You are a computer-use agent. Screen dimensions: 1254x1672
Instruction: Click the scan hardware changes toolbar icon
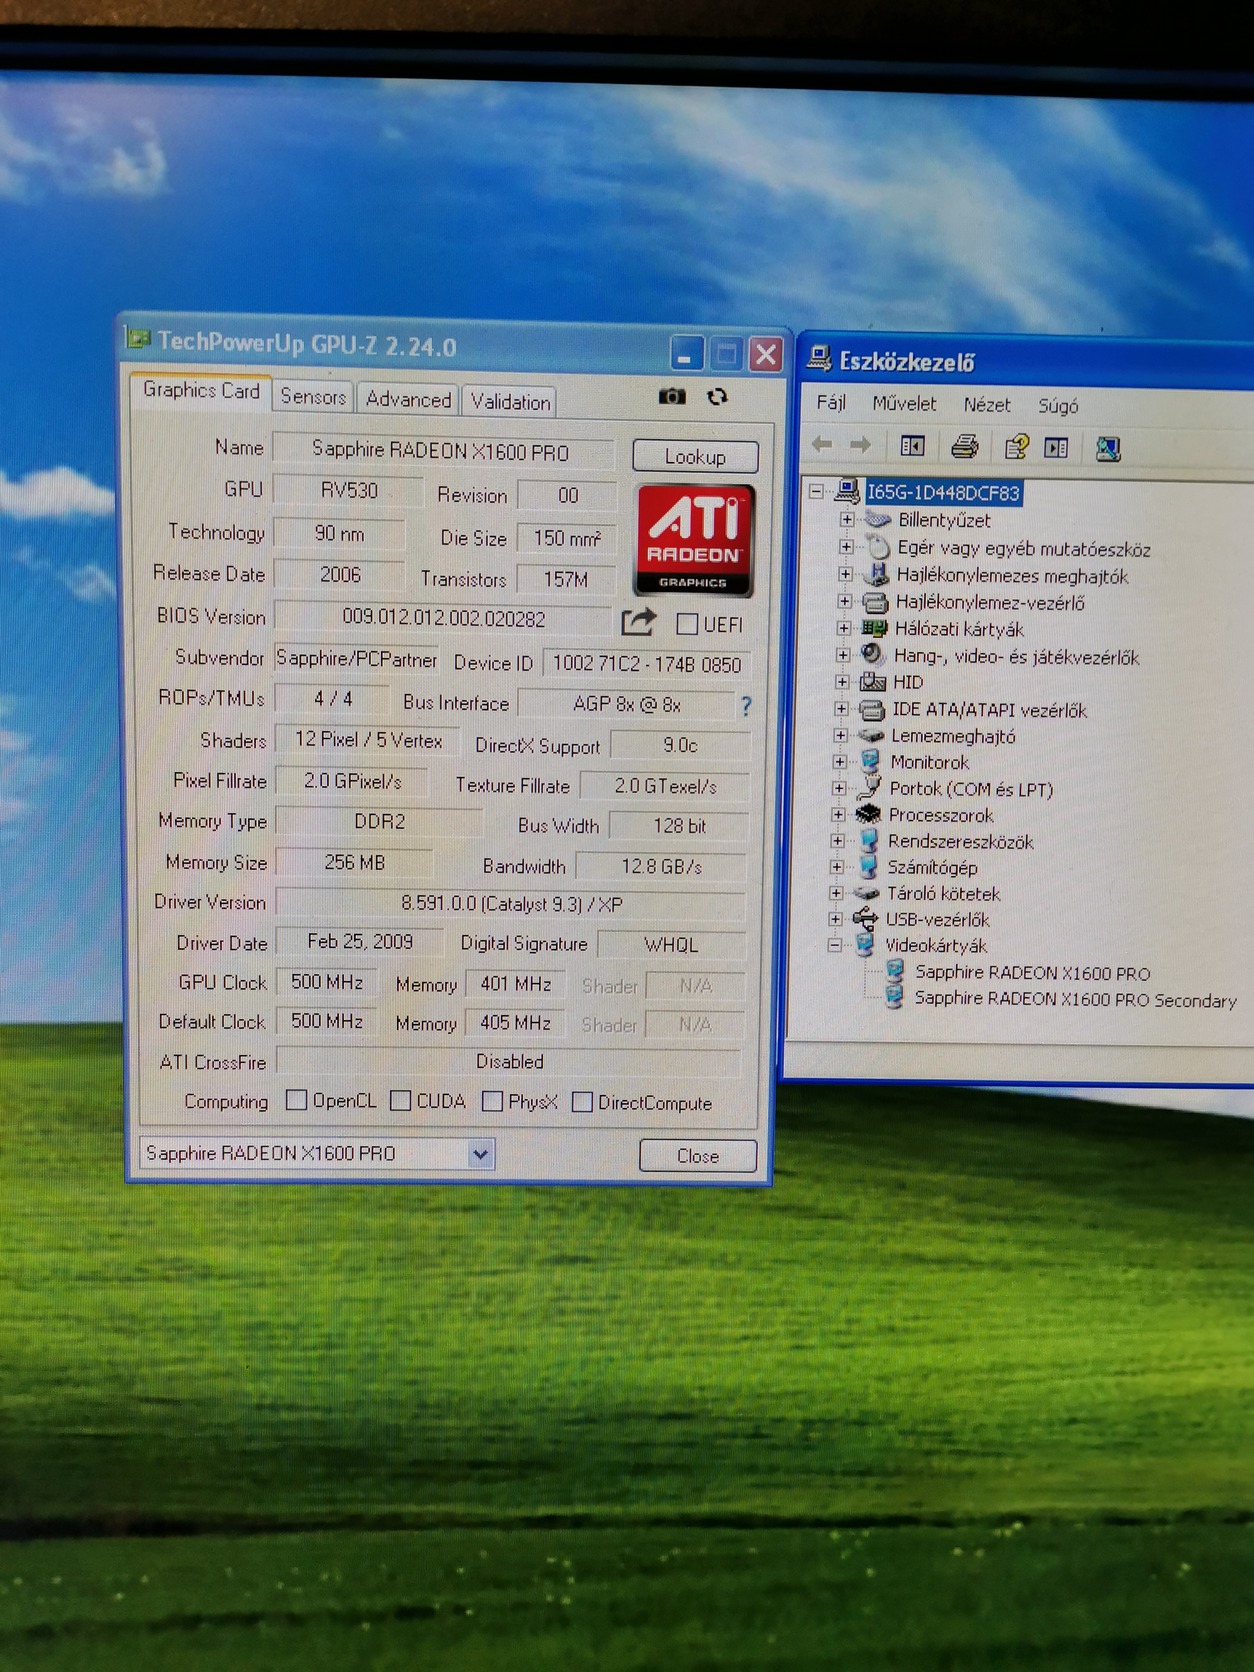pos(1107,449)
